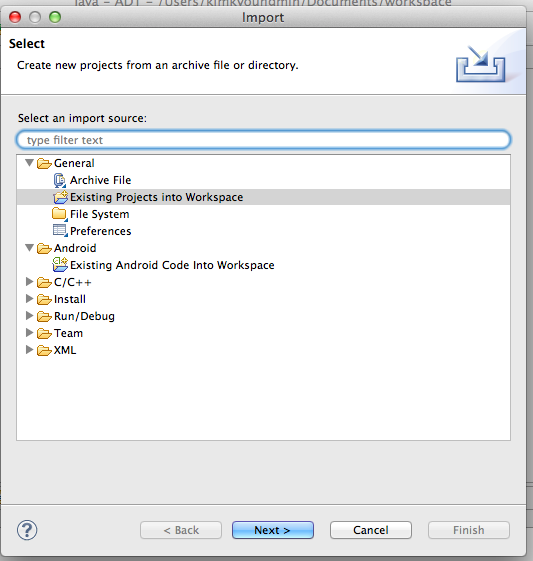Click the File System folder icon
Image resolution: width=533 pixels, height=561 pixels.
click(60, 214)
